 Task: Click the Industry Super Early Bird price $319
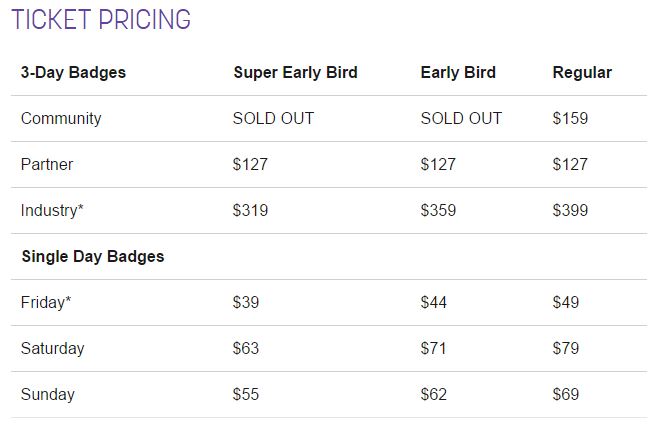pos(250,210)
